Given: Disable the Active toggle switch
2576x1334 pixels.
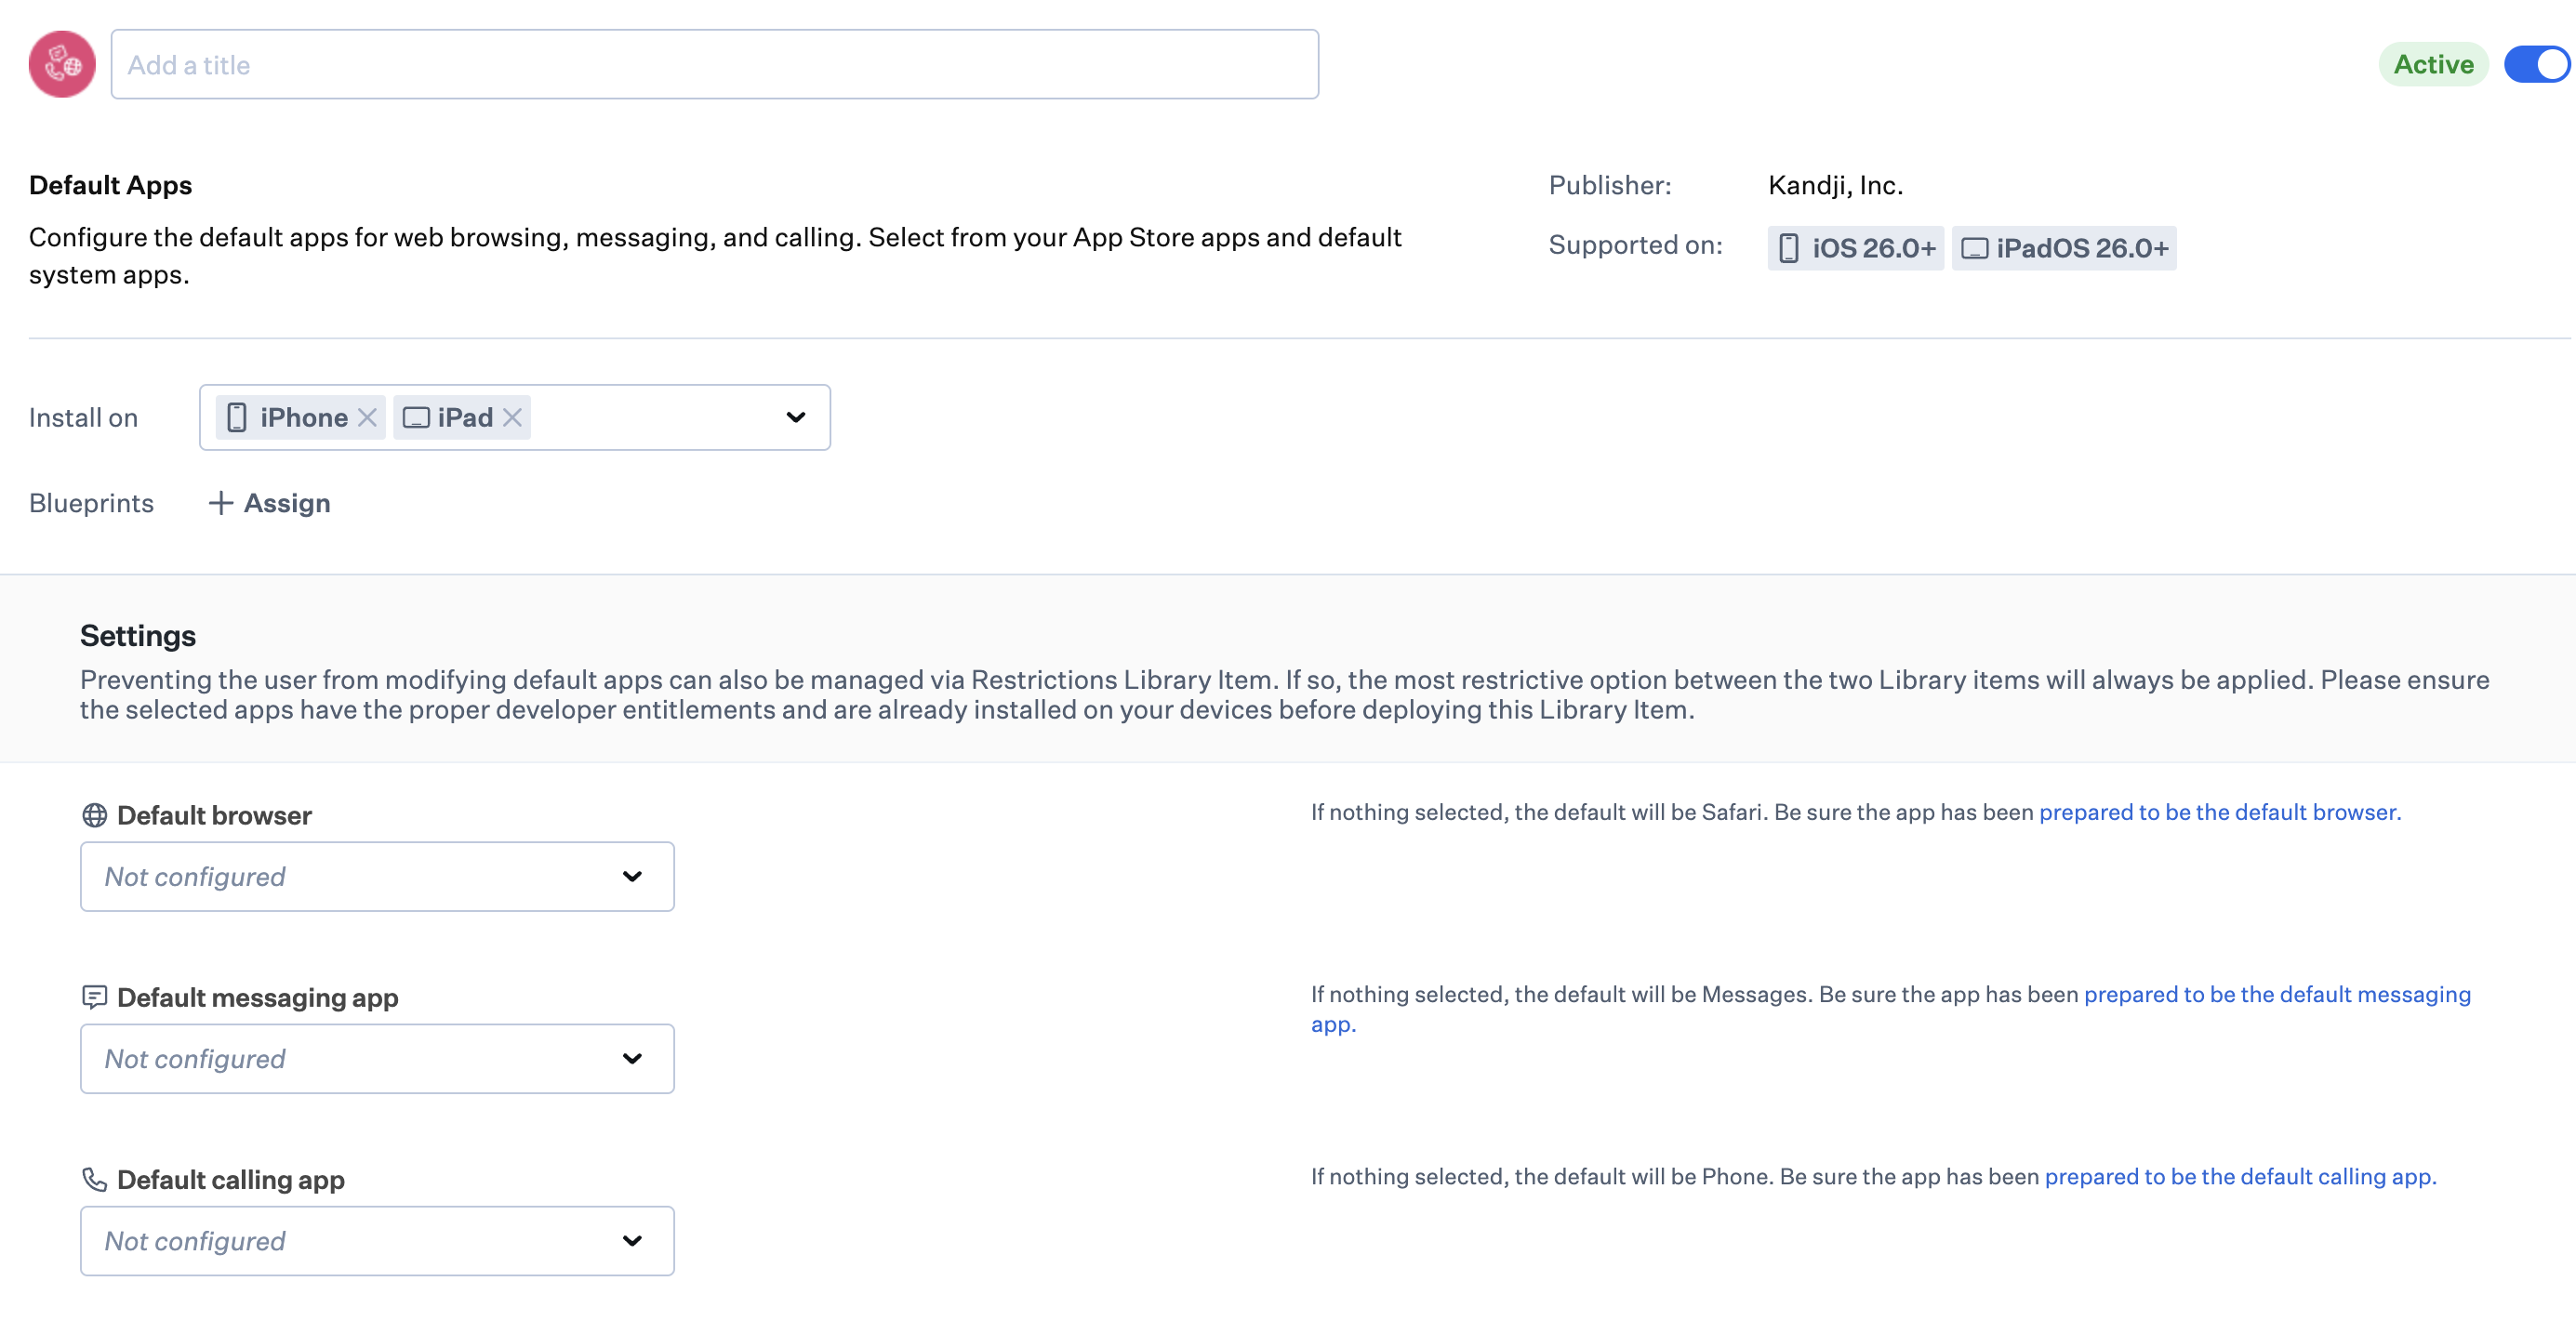Looking at the screenshot, I should coord(2536,64).
